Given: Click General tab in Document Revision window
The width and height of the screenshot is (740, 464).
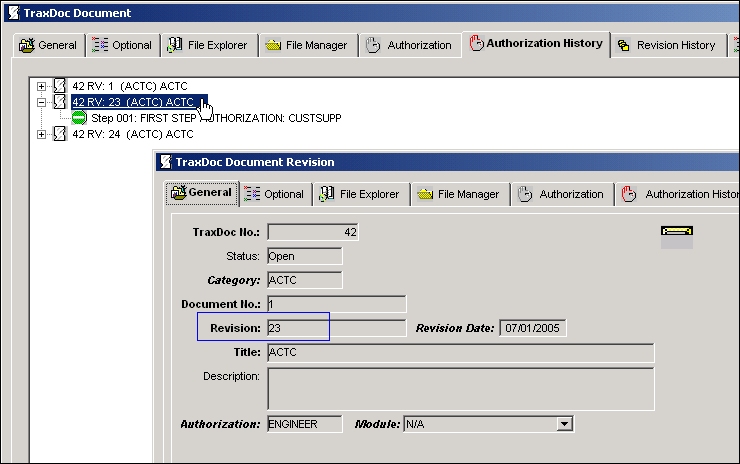Looking at the screenshot, I should click(x=202, y=193).
